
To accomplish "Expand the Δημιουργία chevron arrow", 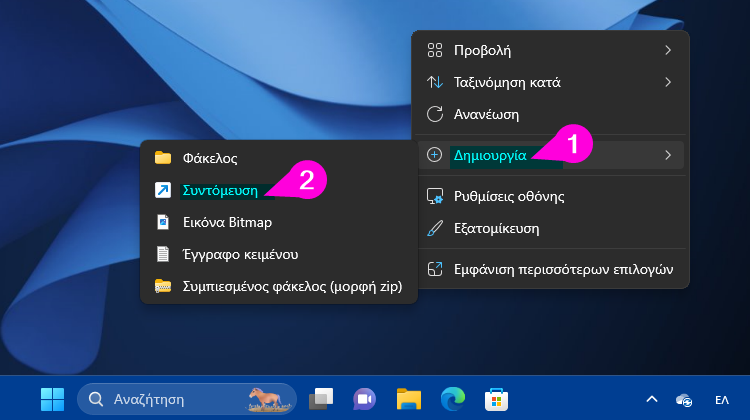I will 668,155.
